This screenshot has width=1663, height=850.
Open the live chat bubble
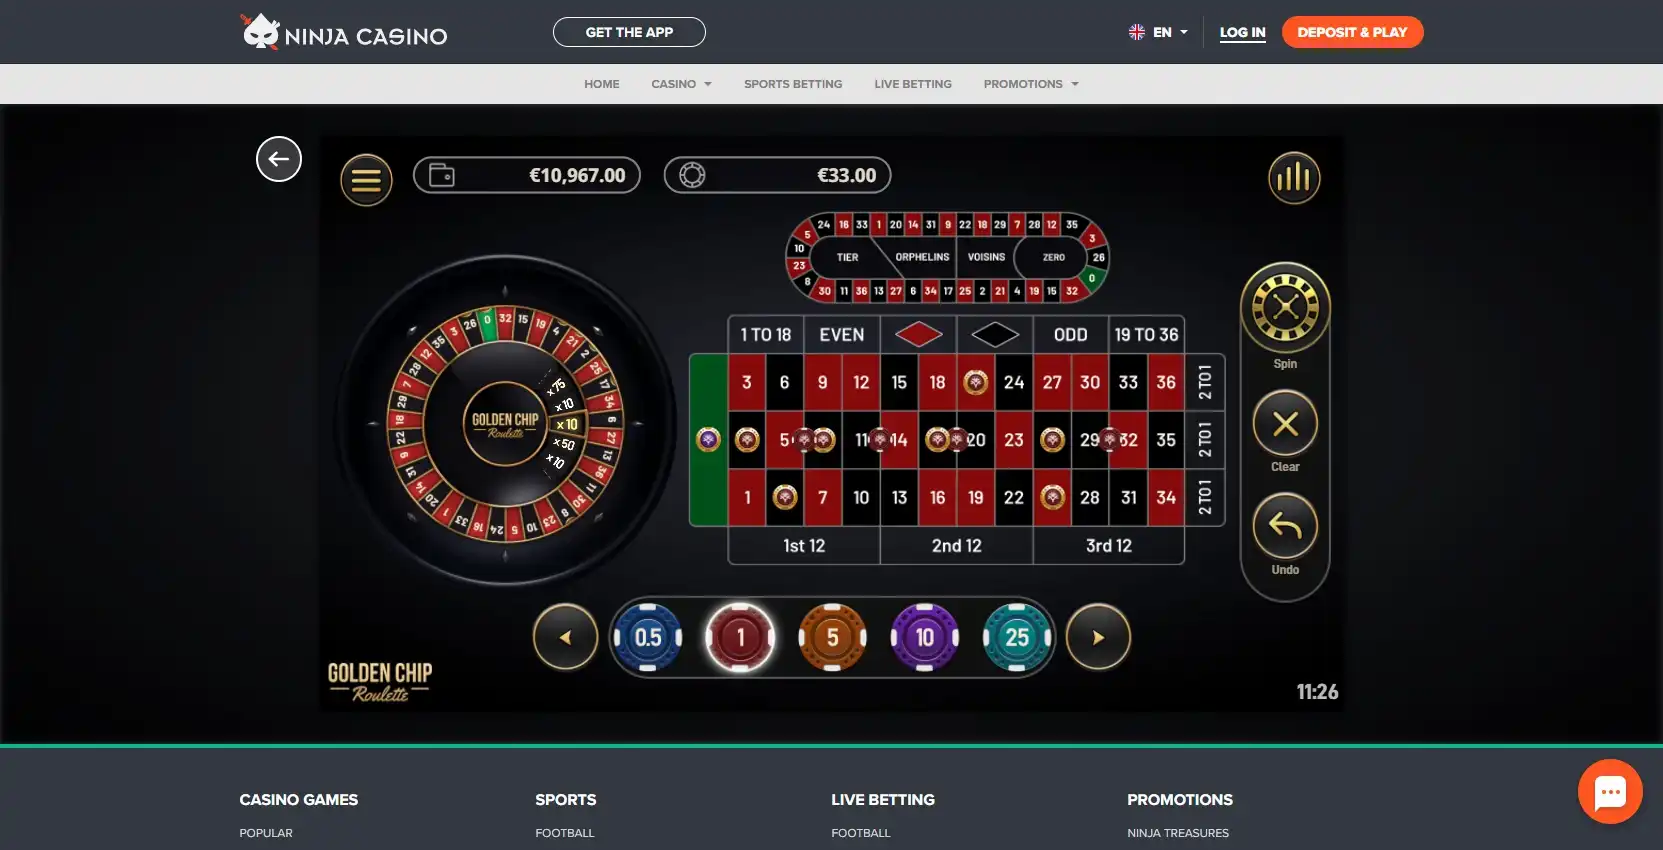1610,792
